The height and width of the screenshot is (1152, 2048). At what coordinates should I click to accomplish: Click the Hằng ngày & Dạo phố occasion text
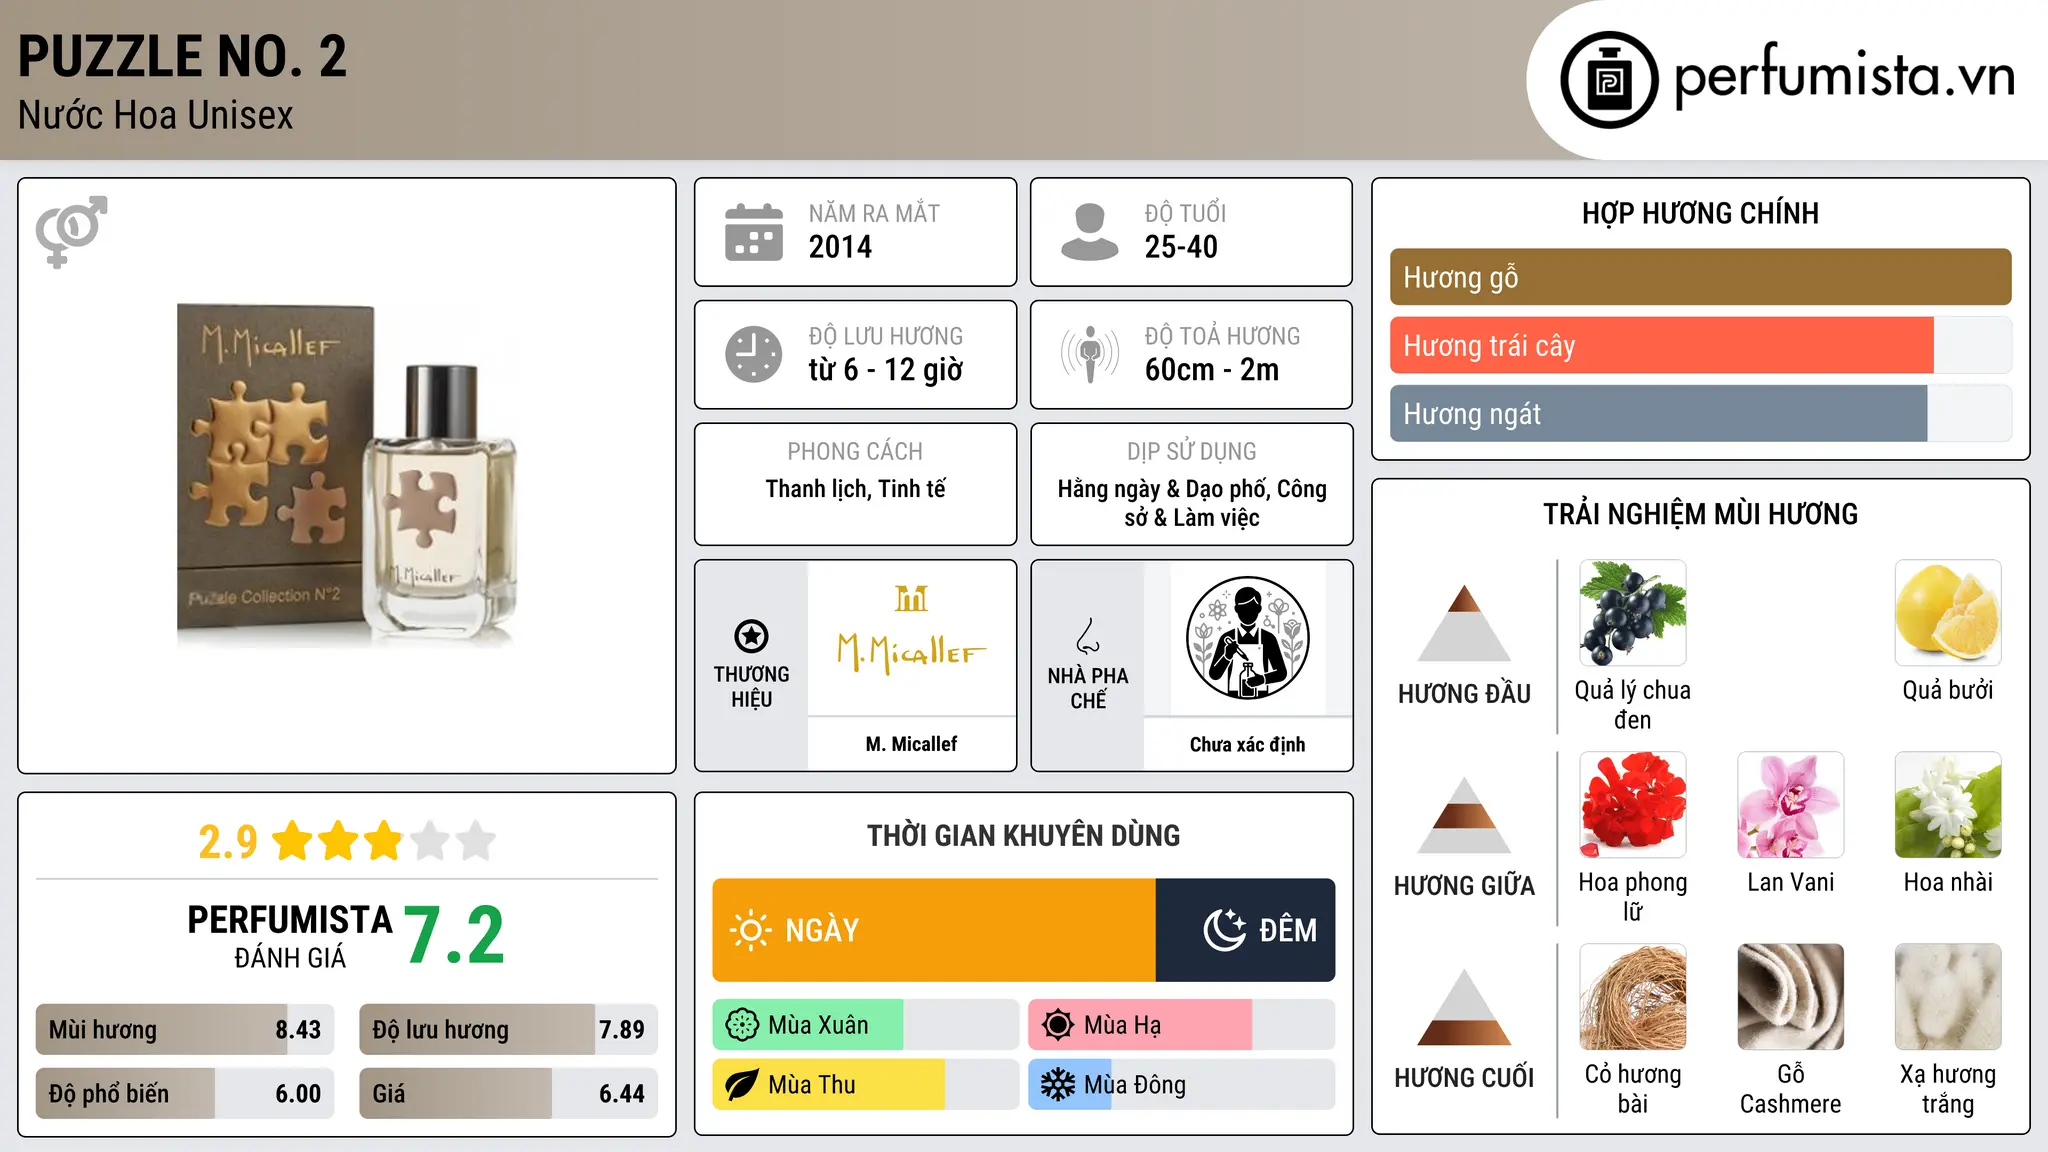1192,503
